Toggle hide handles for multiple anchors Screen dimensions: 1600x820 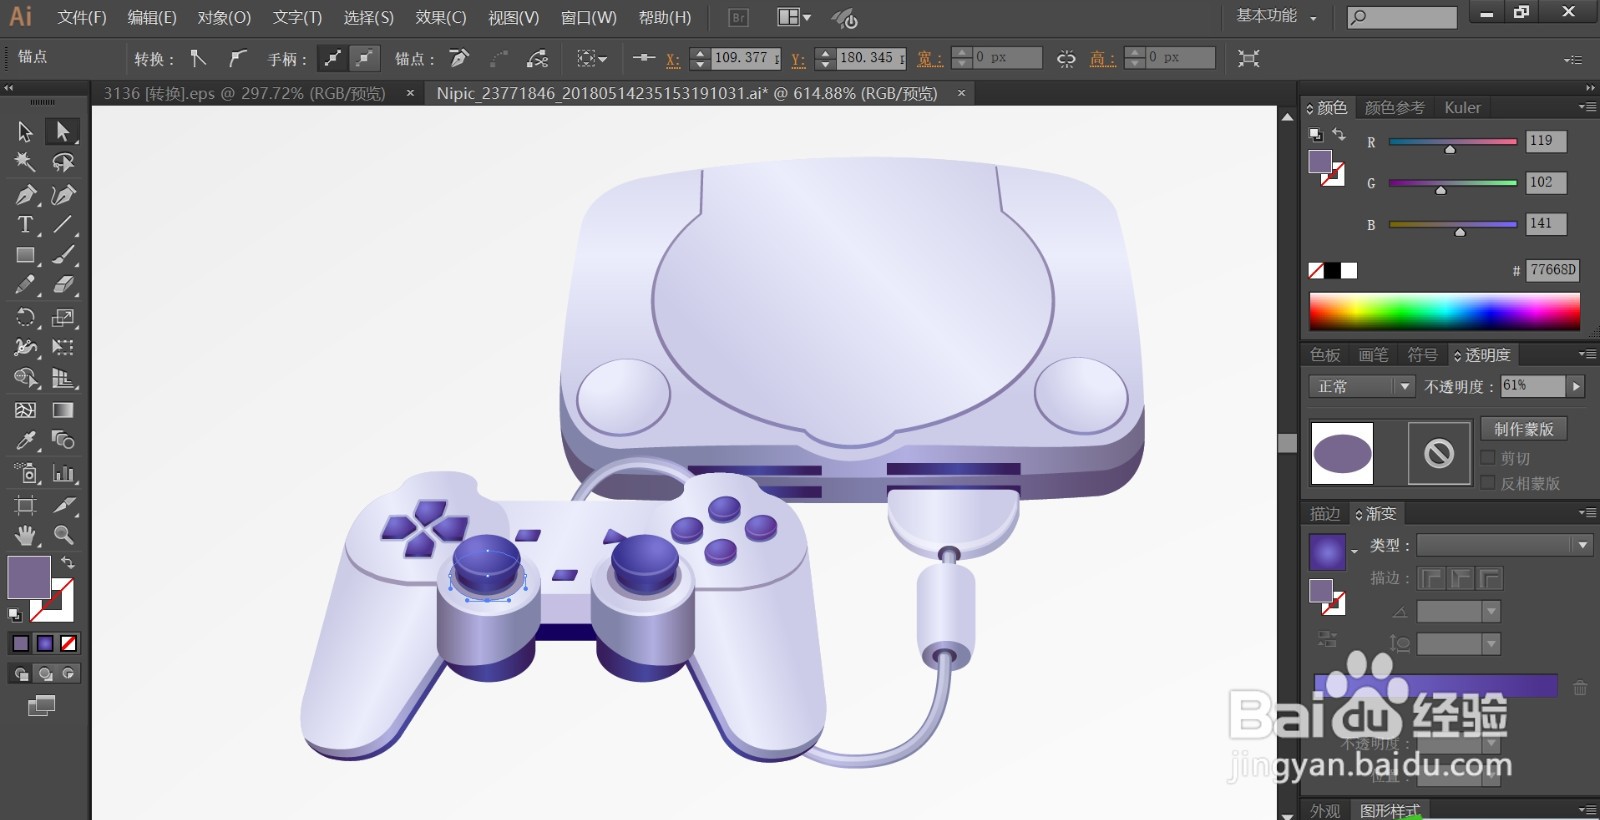[365, 58]
